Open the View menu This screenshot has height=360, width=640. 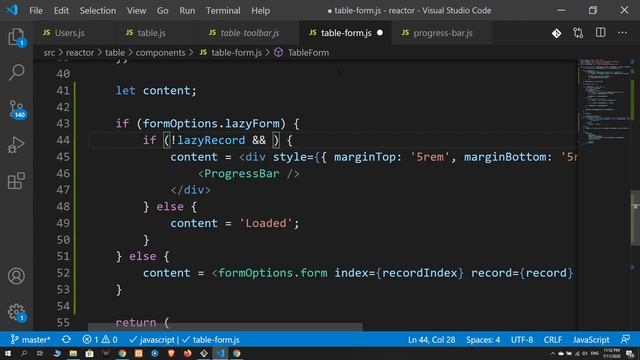click(136, 11)
